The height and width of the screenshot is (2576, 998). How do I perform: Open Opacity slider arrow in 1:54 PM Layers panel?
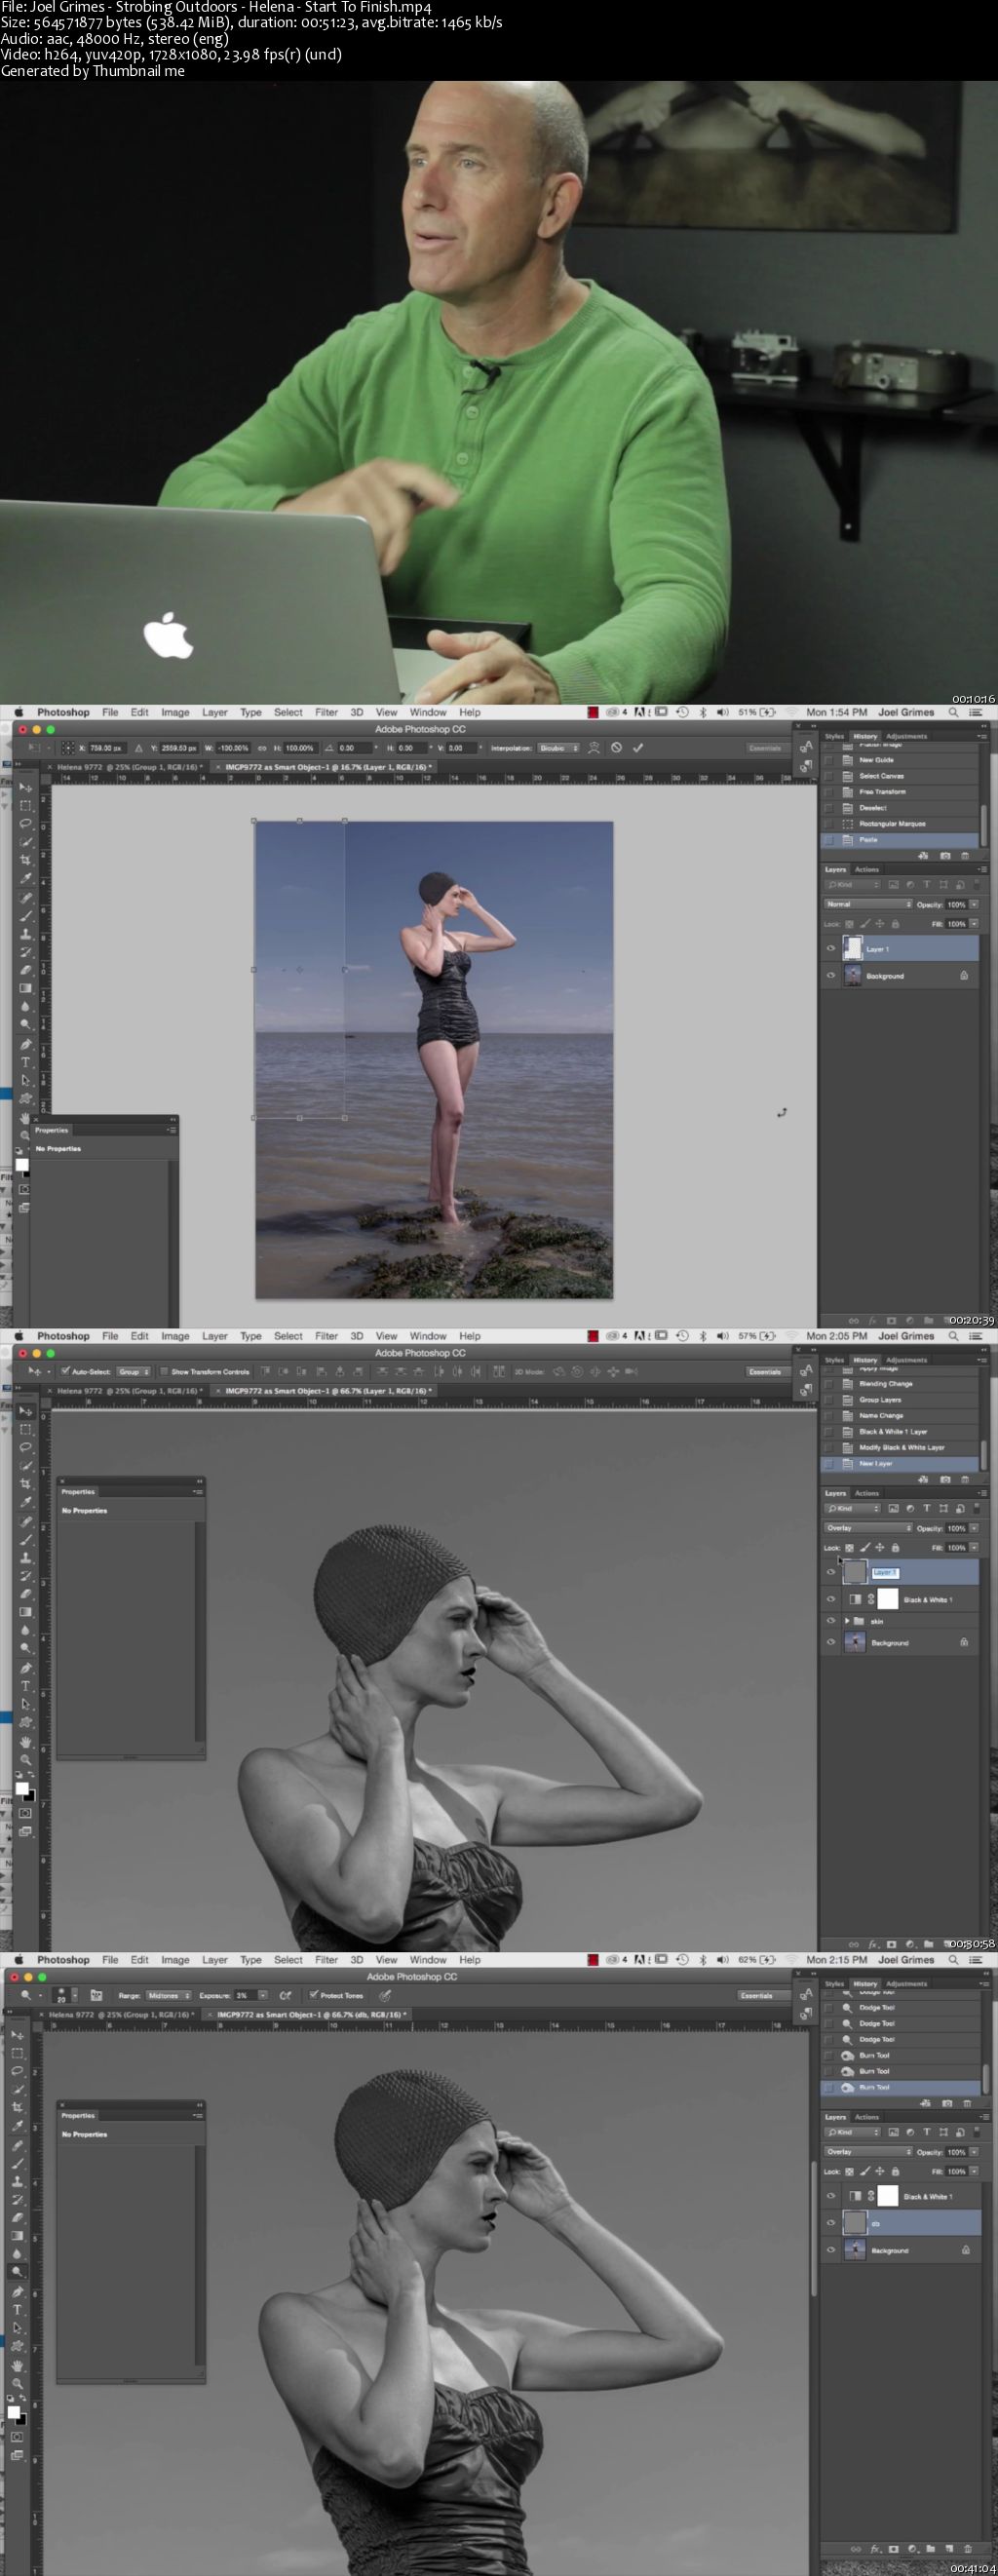[x=974, y=904]
